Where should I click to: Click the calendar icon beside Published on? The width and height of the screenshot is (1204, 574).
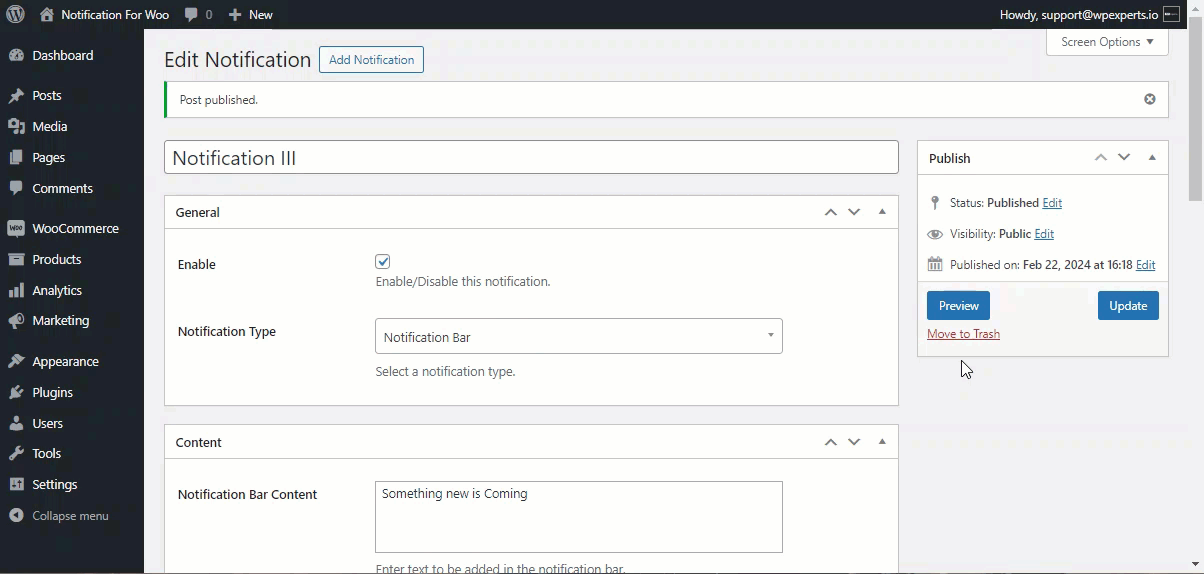coord(935,264)
